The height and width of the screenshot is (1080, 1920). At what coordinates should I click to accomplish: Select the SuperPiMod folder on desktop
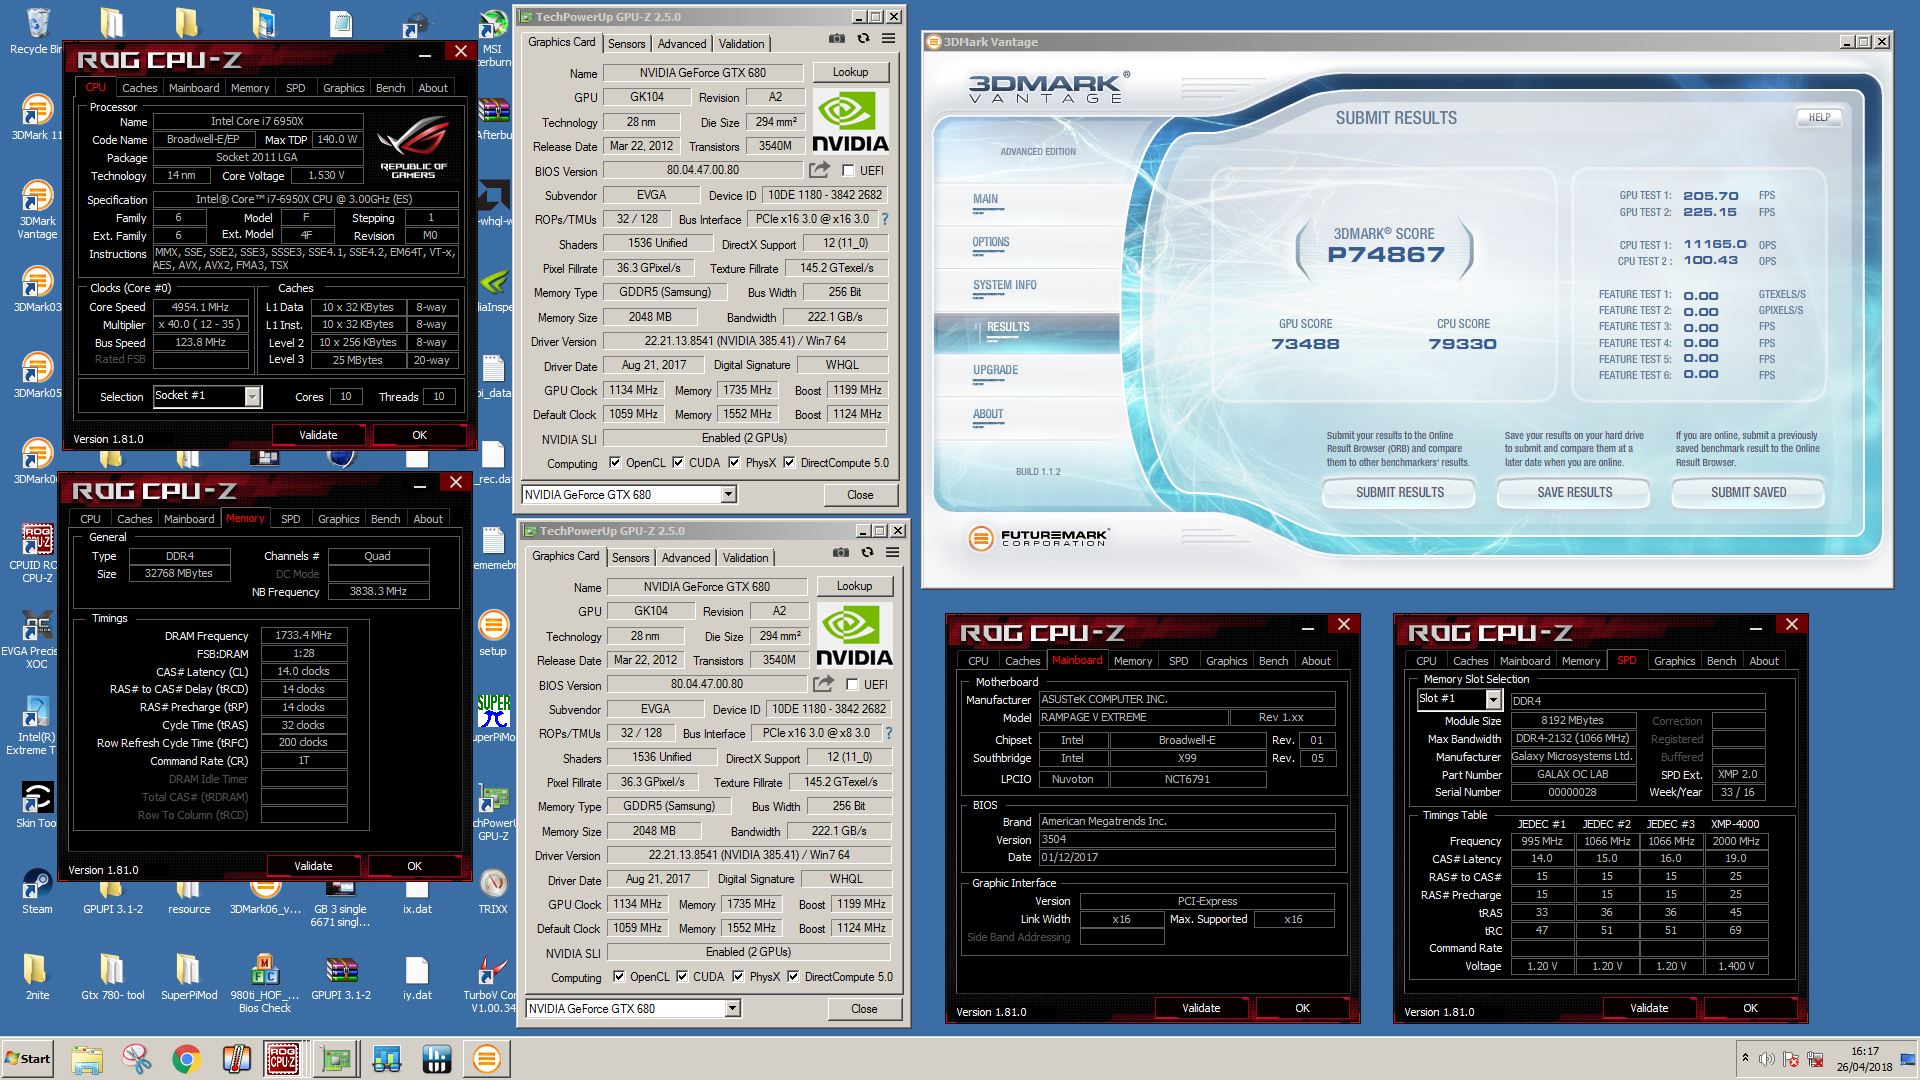pos(189,977)
